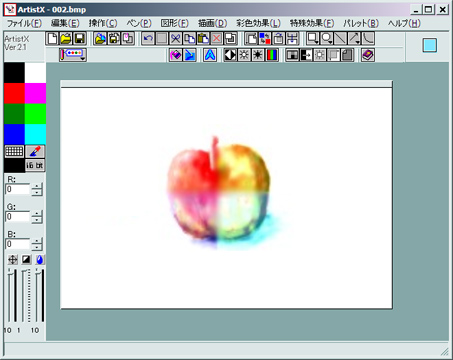Click the light blue square at top right
The height and width of the screenshot is (360, 453).
pyautogui.click(x=430, y=45)
